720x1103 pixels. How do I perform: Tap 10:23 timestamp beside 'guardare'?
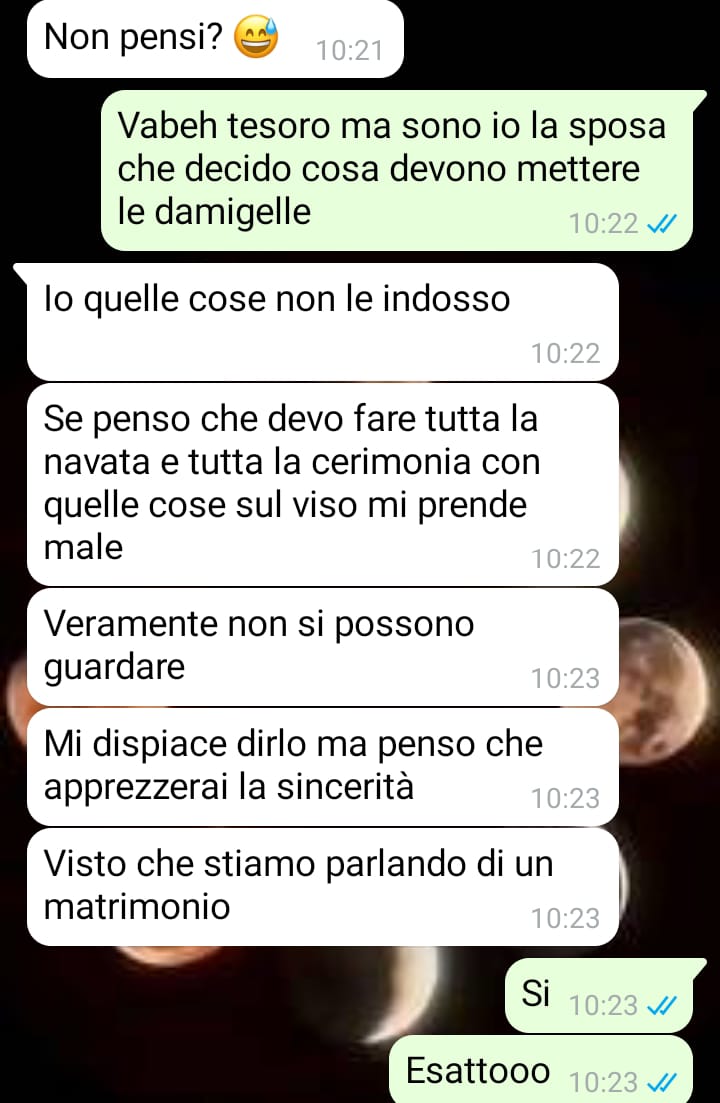(x=565, y=678)
